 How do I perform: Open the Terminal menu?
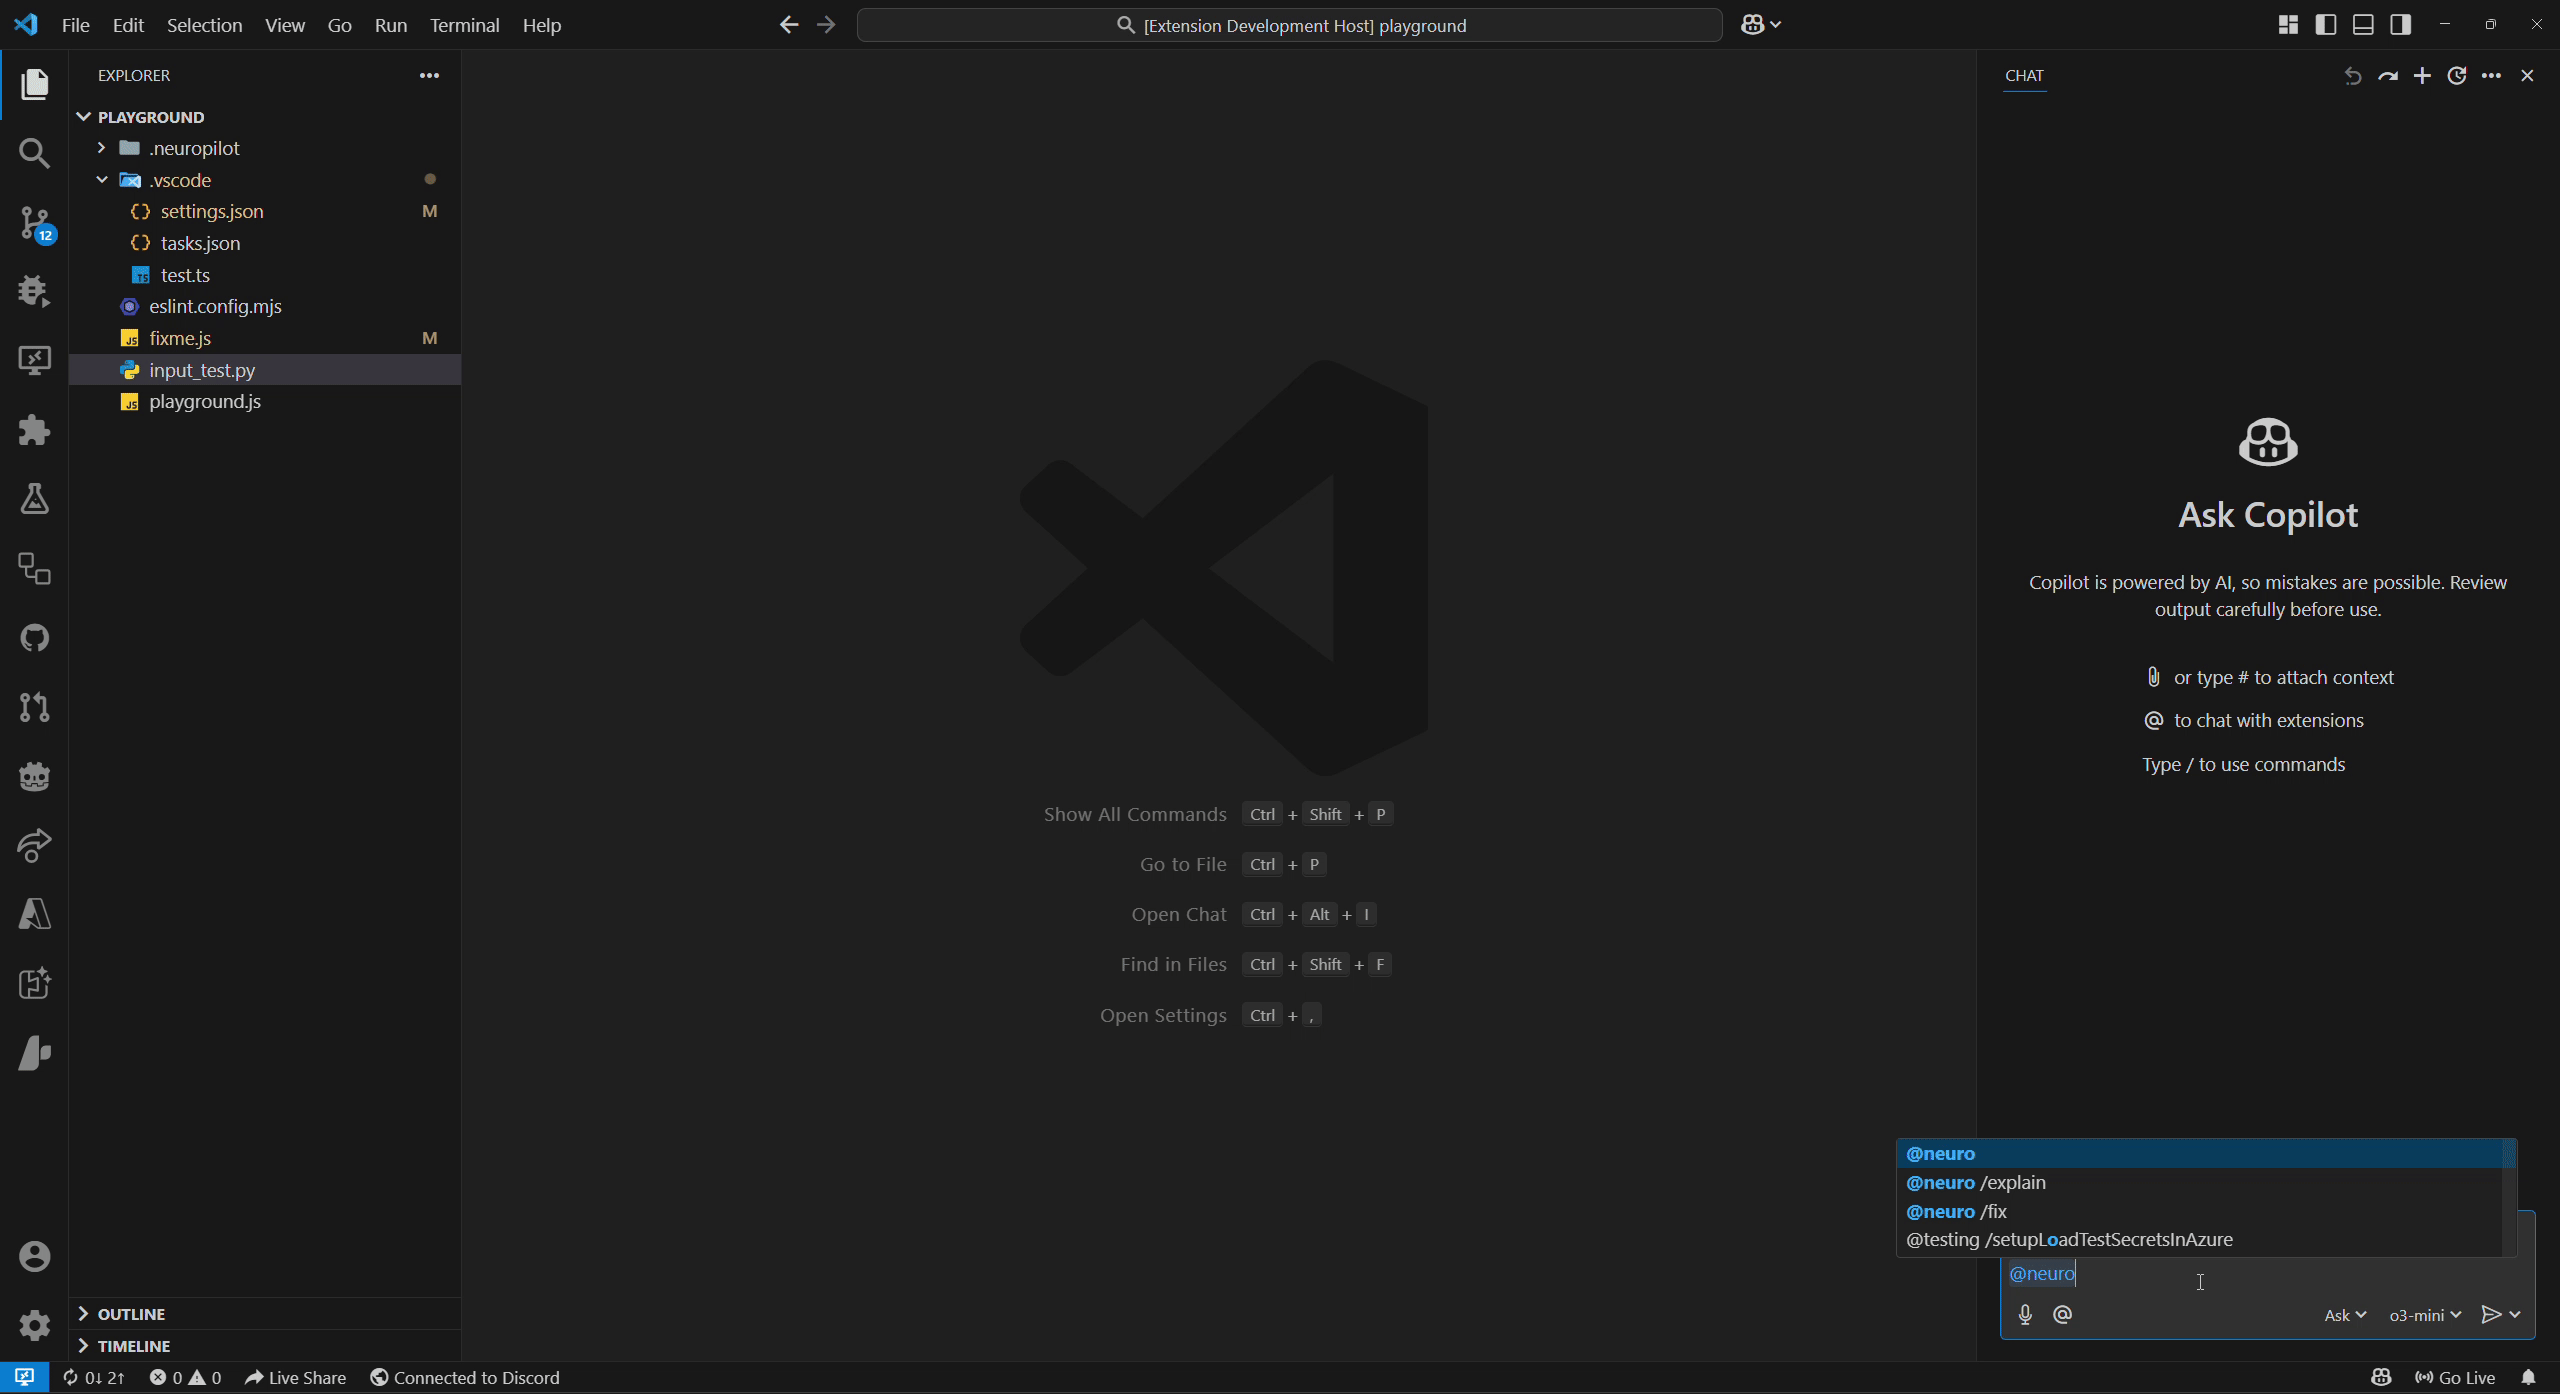coord(464,25)
